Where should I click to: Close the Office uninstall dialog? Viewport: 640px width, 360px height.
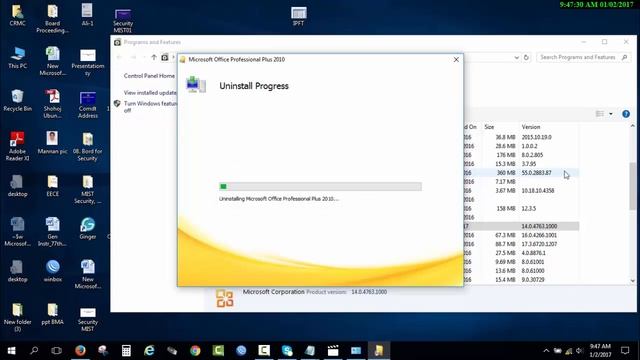click(x=456, y=60)
